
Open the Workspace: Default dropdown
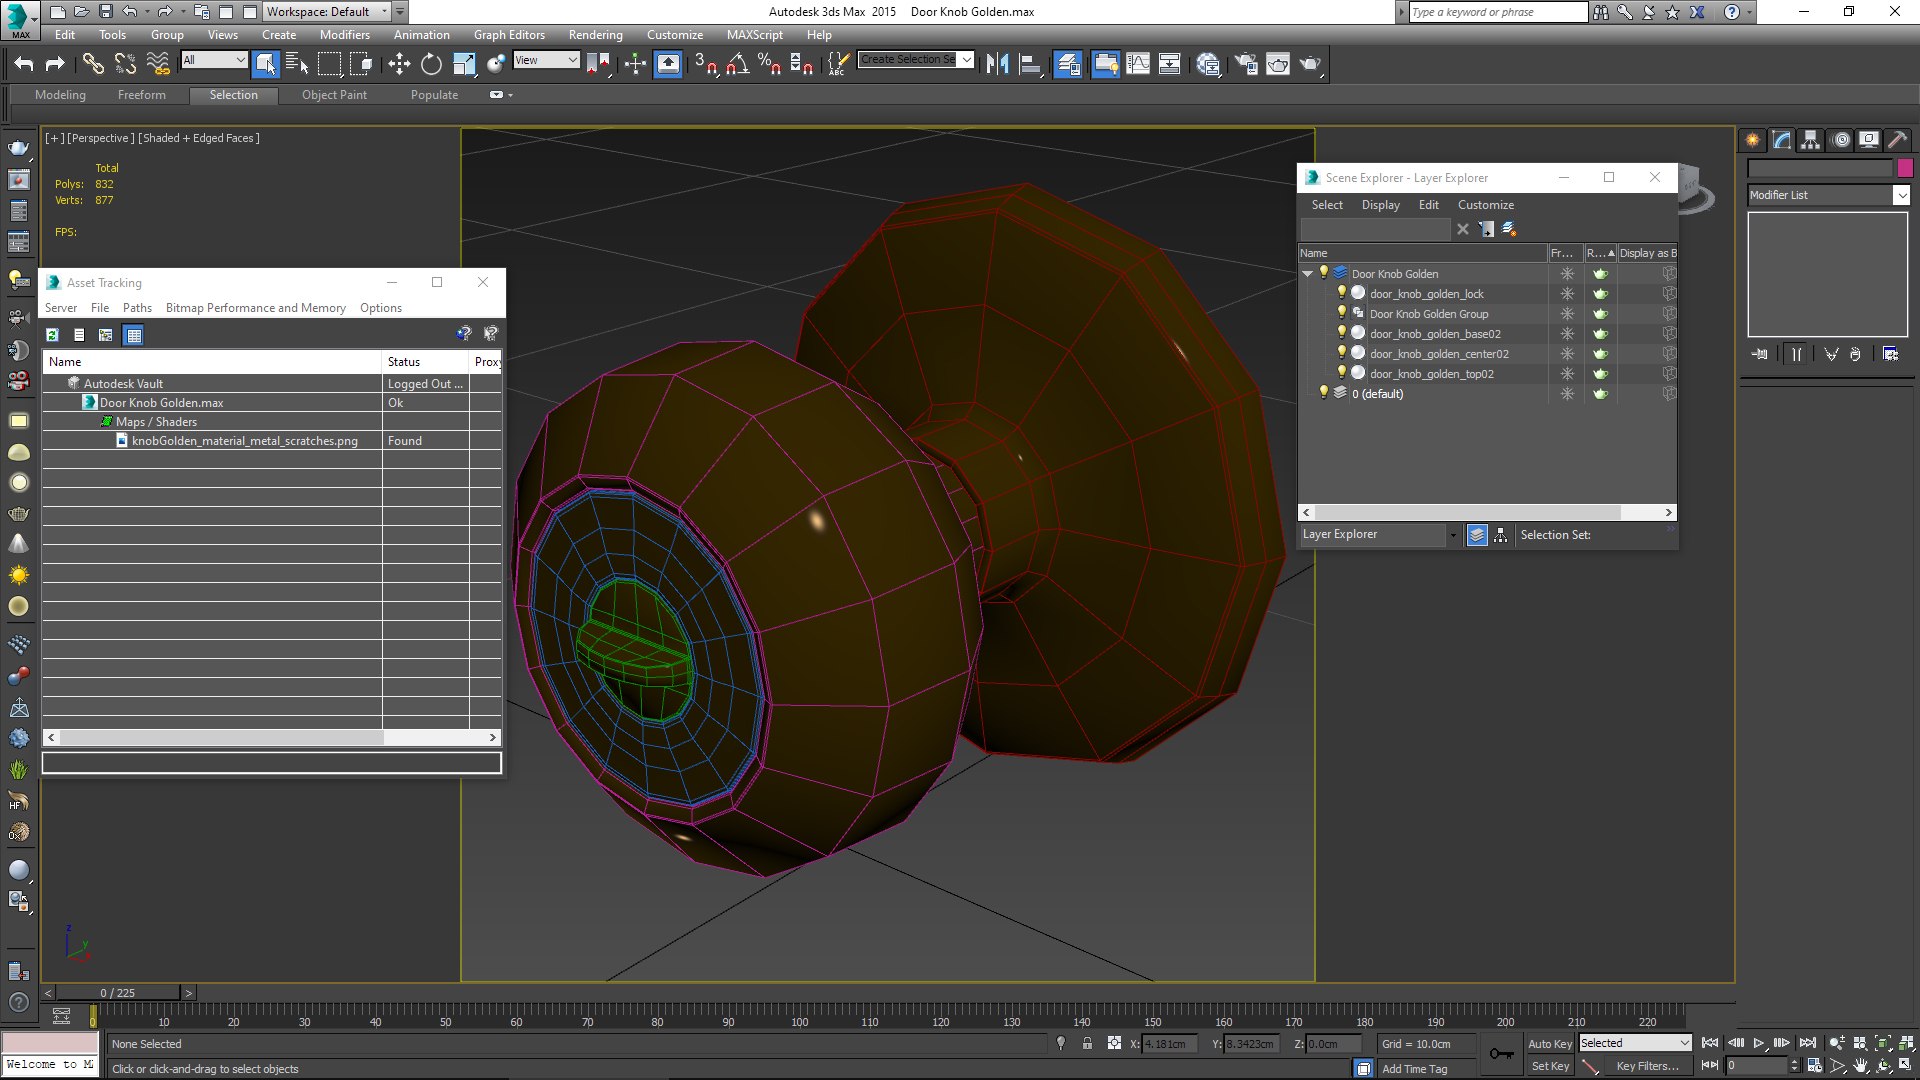[327, 12]
